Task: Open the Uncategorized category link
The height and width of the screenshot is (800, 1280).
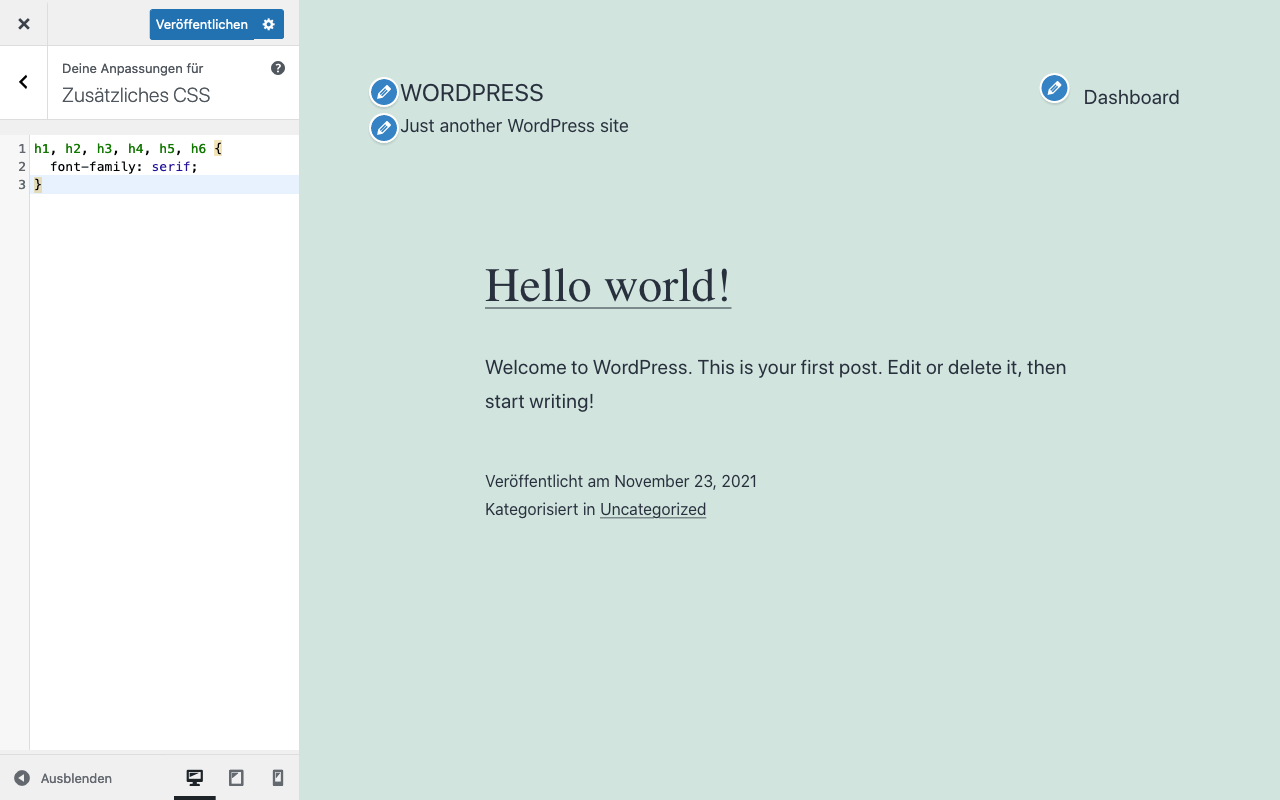Action: pos(653,509)
